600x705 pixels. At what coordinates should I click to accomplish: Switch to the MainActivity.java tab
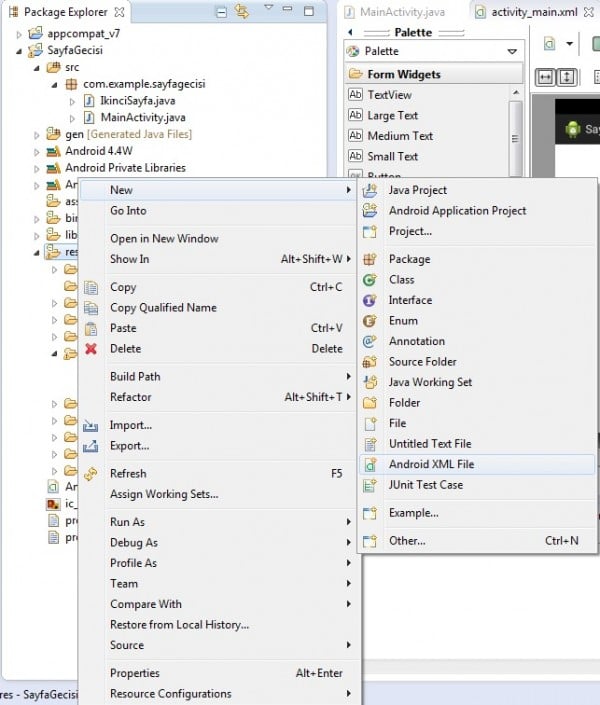click(396, 12)
